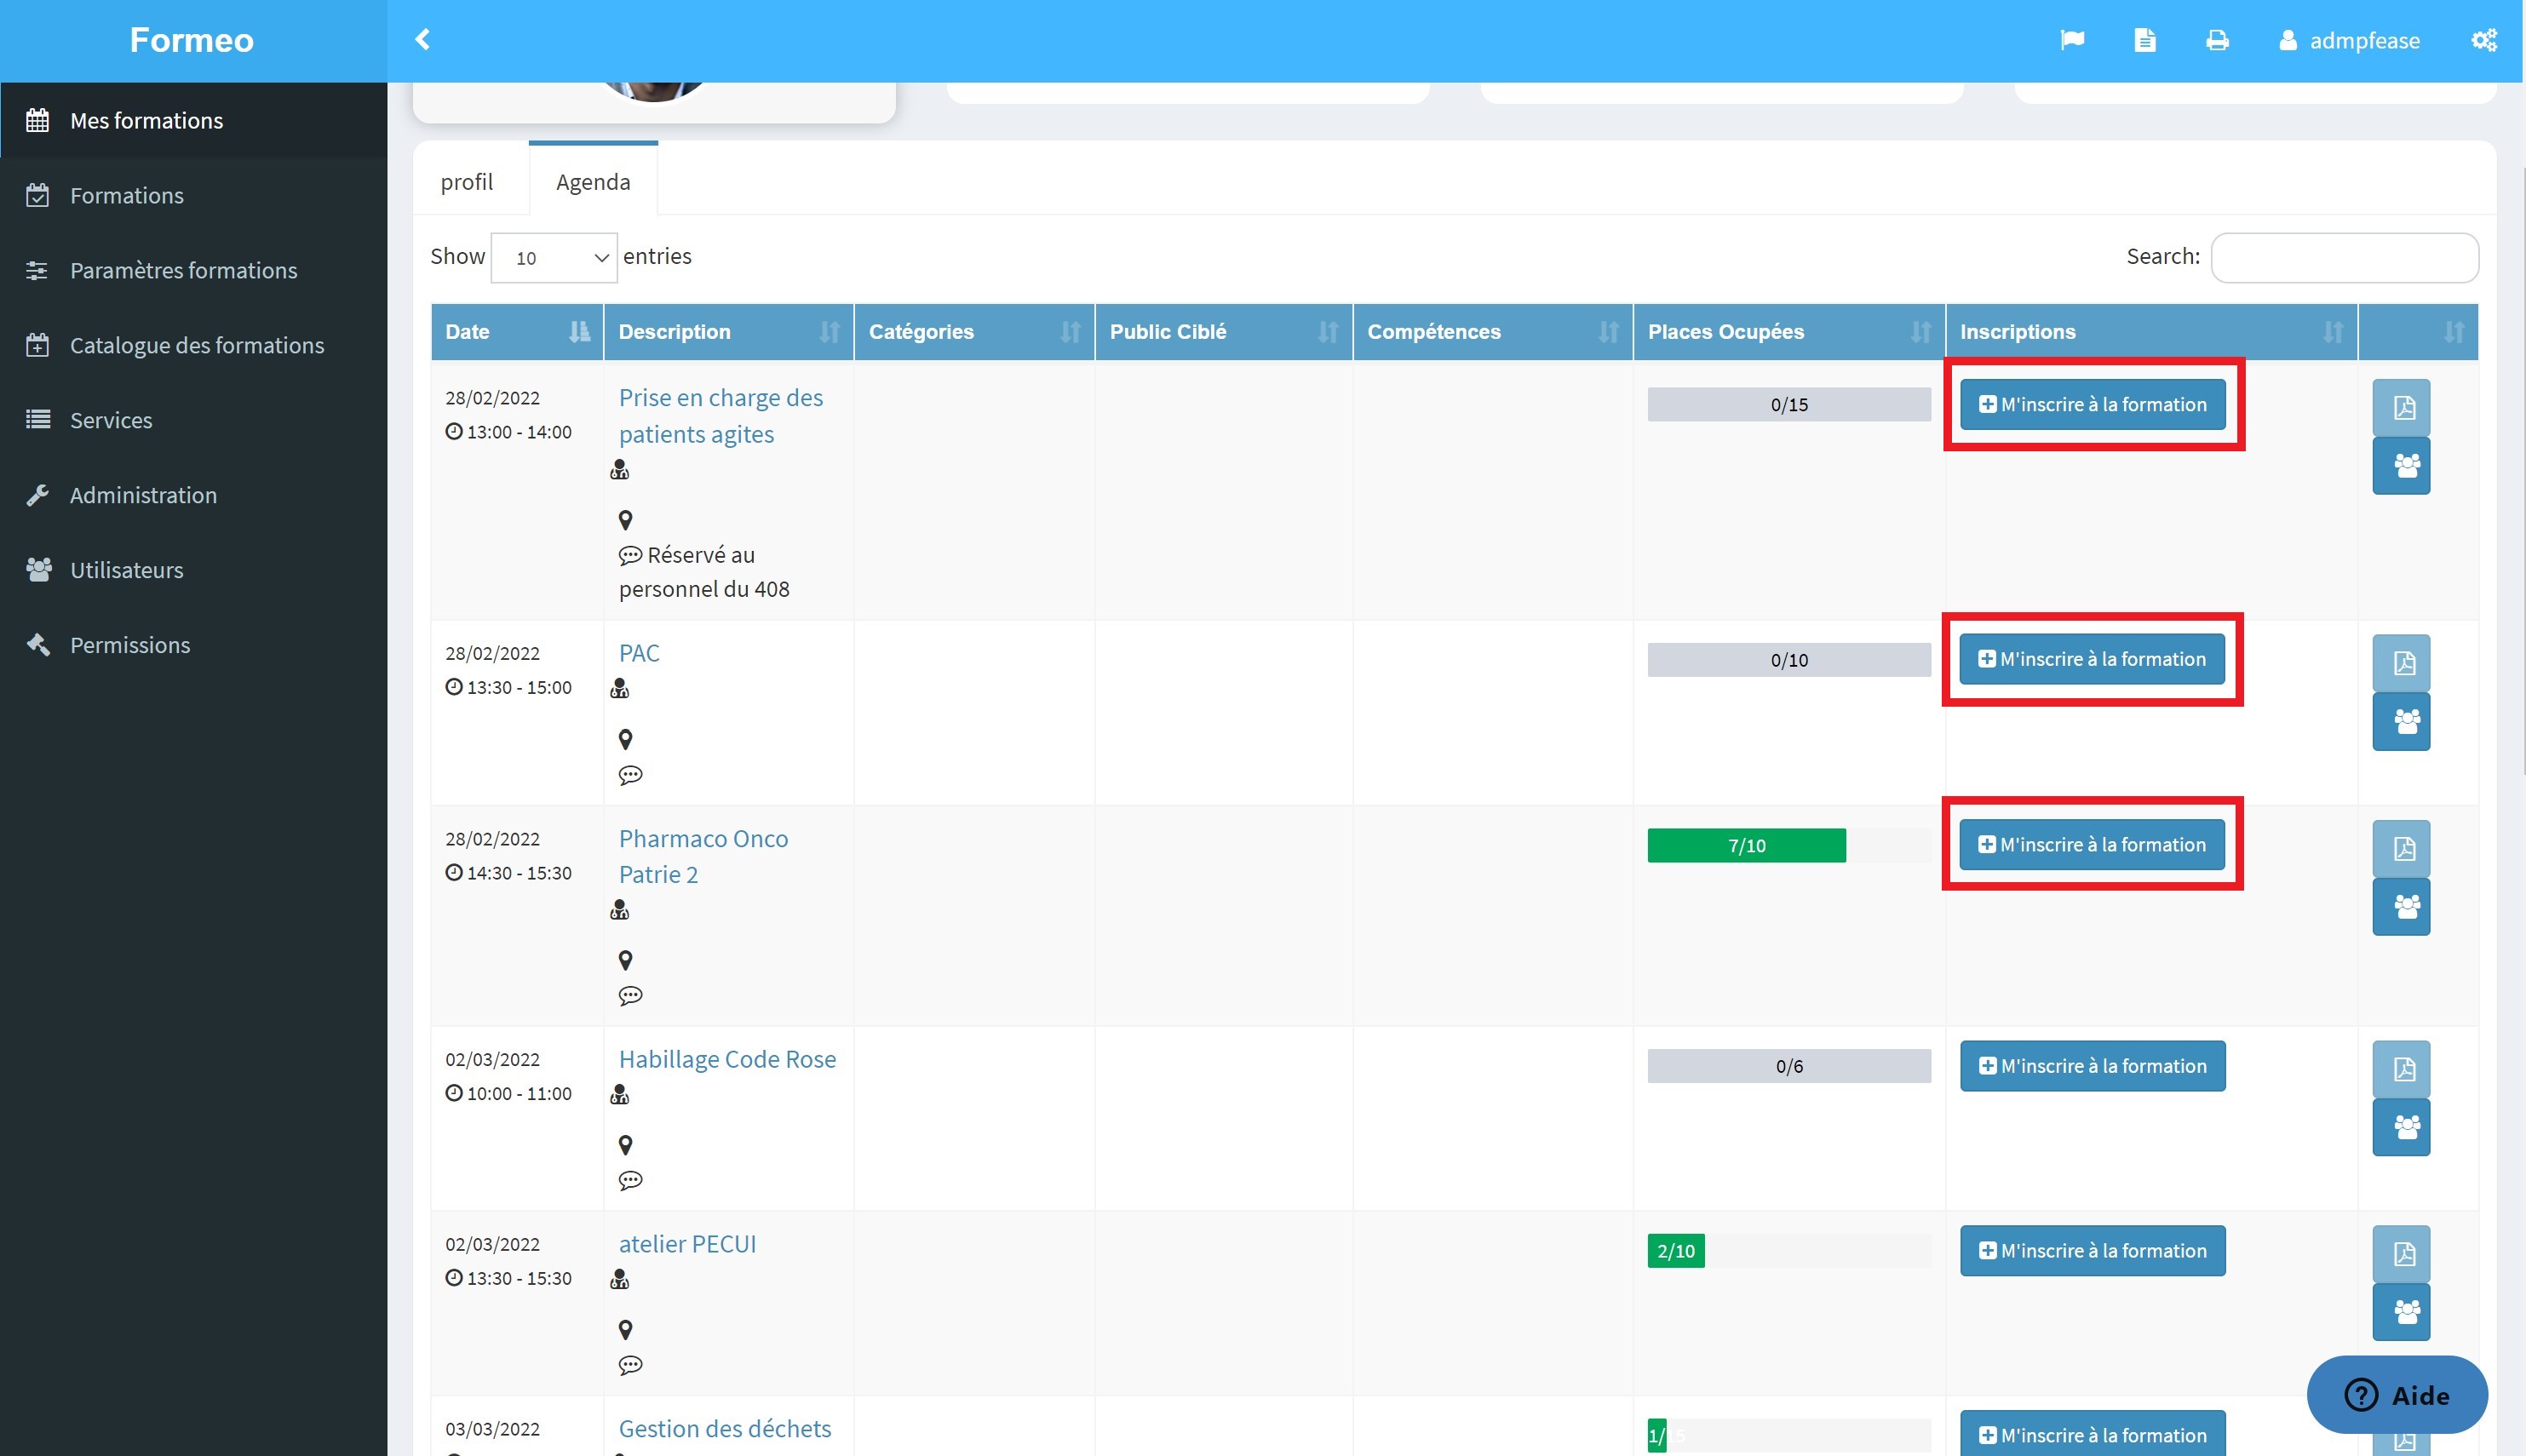Register for the PAC formation
This screenshot has width=2526, height=1456.
pyautogui.click(x=2092, y=659)
